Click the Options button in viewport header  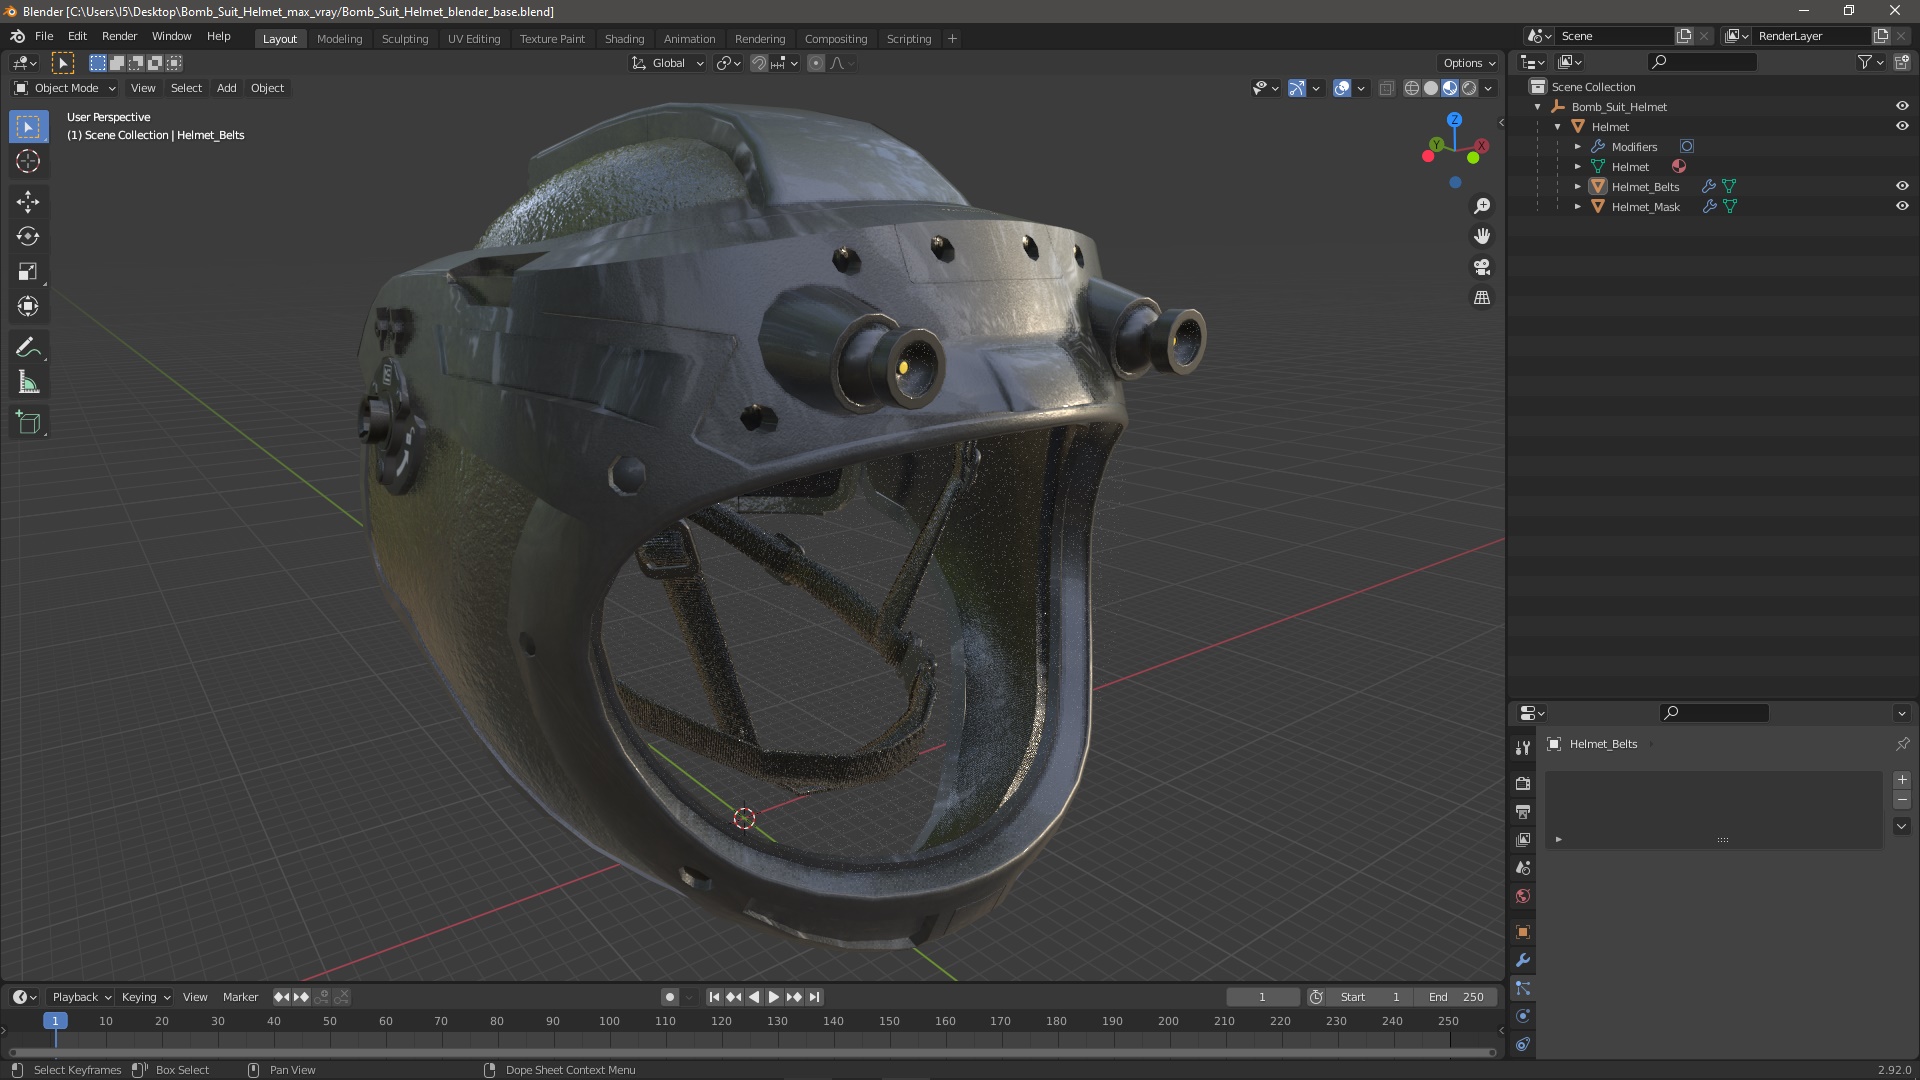[1468, 63]
